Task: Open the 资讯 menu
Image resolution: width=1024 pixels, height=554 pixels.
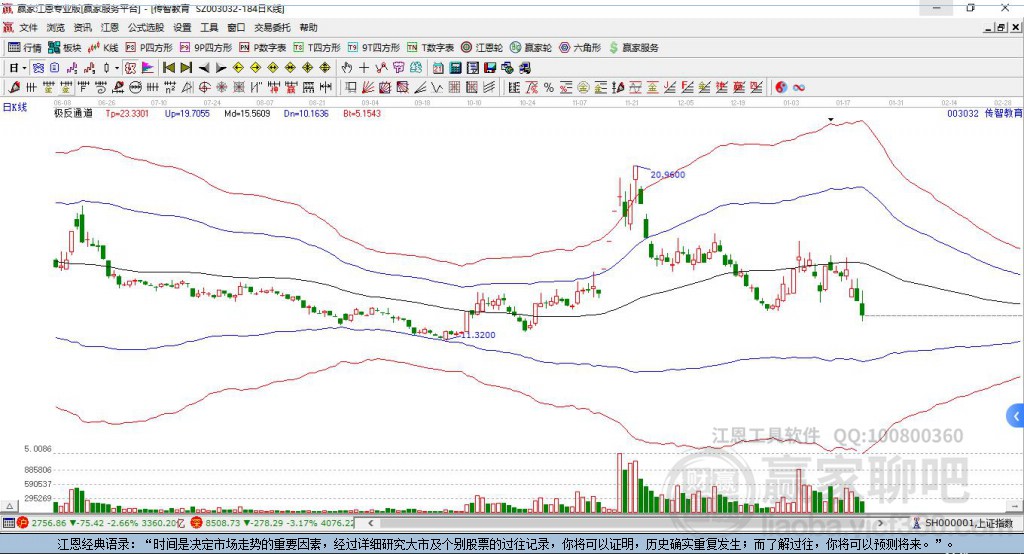Action: click(83, 27)
